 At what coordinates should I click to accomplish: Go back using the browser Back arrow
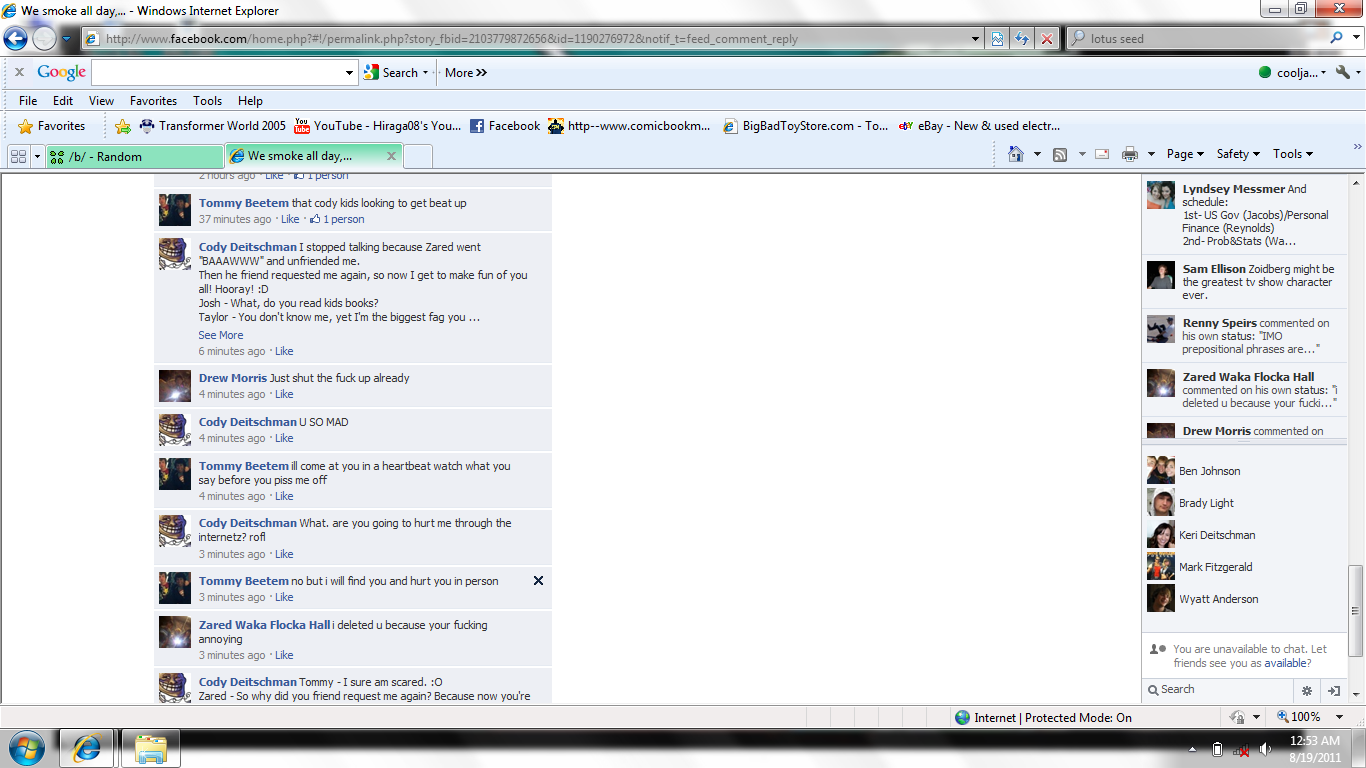(16, 39)
